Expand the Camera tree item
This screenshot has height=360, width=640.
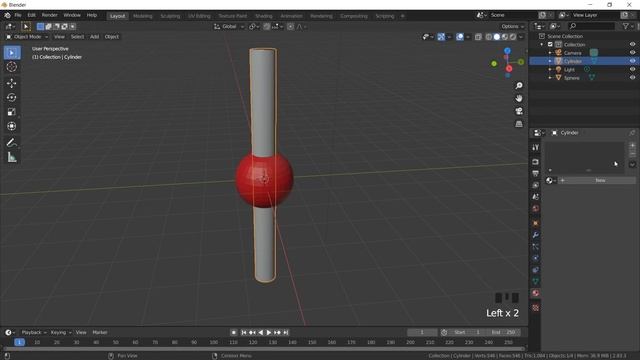click(x=550, y=53)
